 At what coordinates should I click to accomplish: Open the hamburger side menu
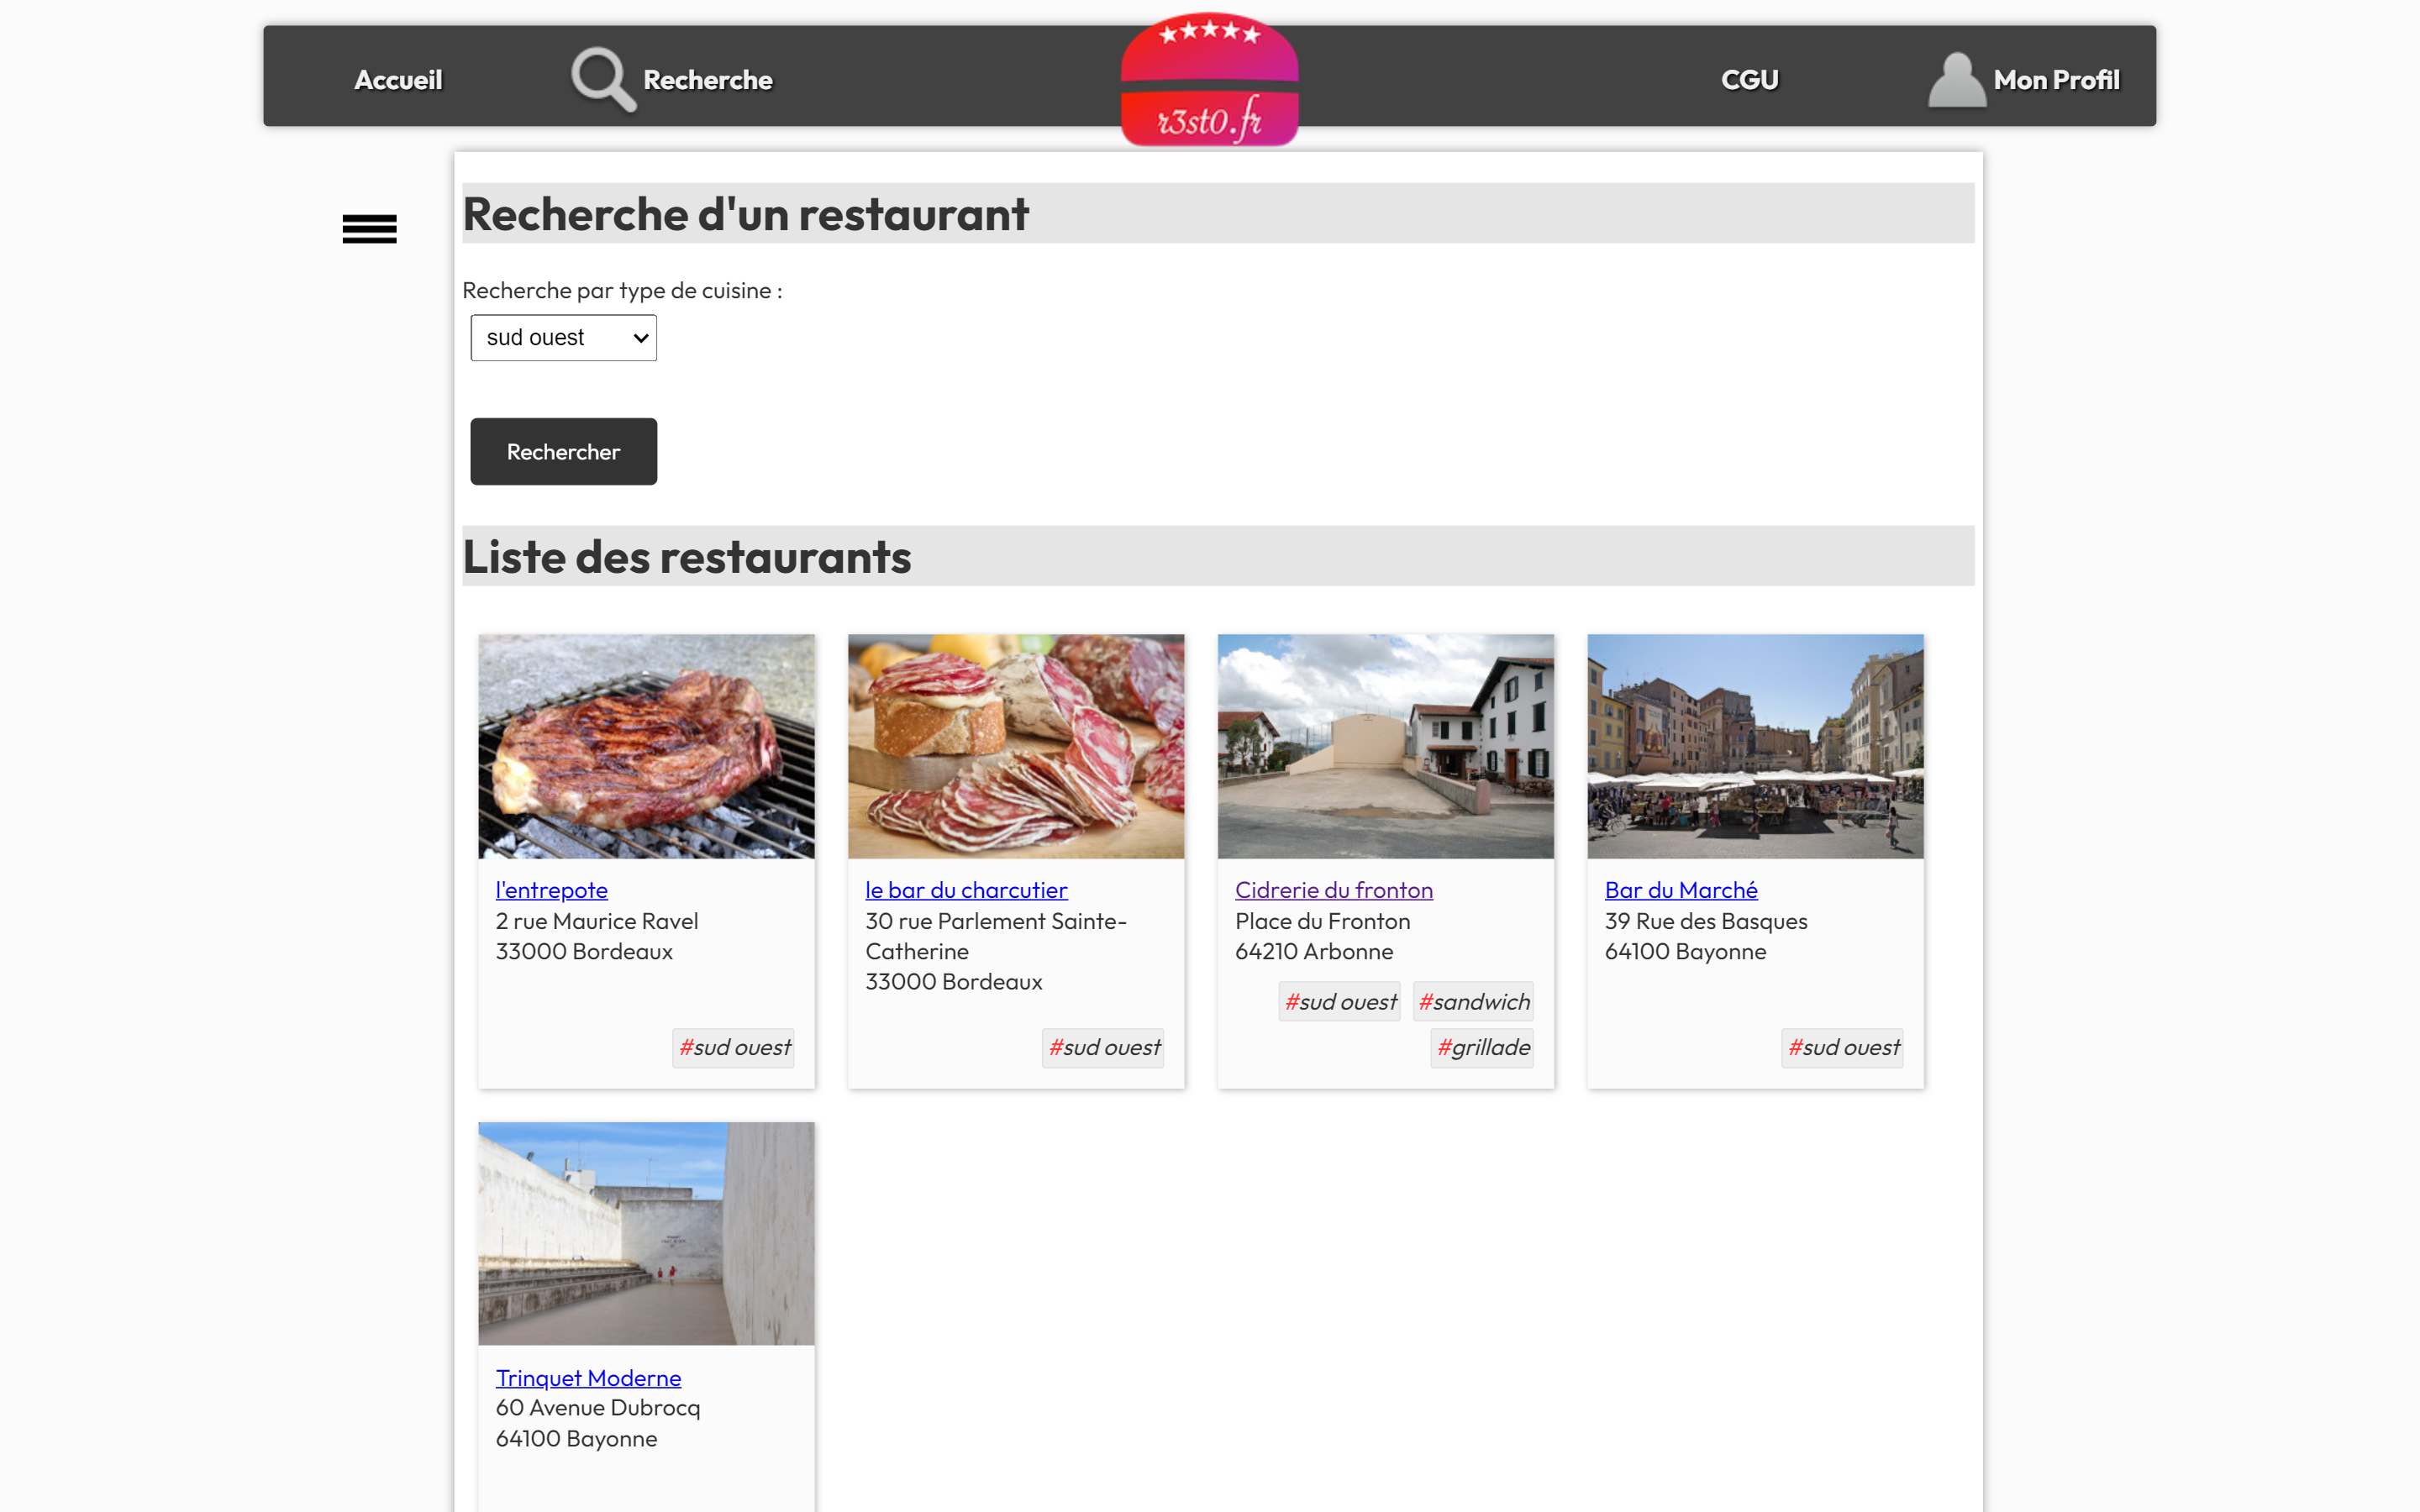369,229
